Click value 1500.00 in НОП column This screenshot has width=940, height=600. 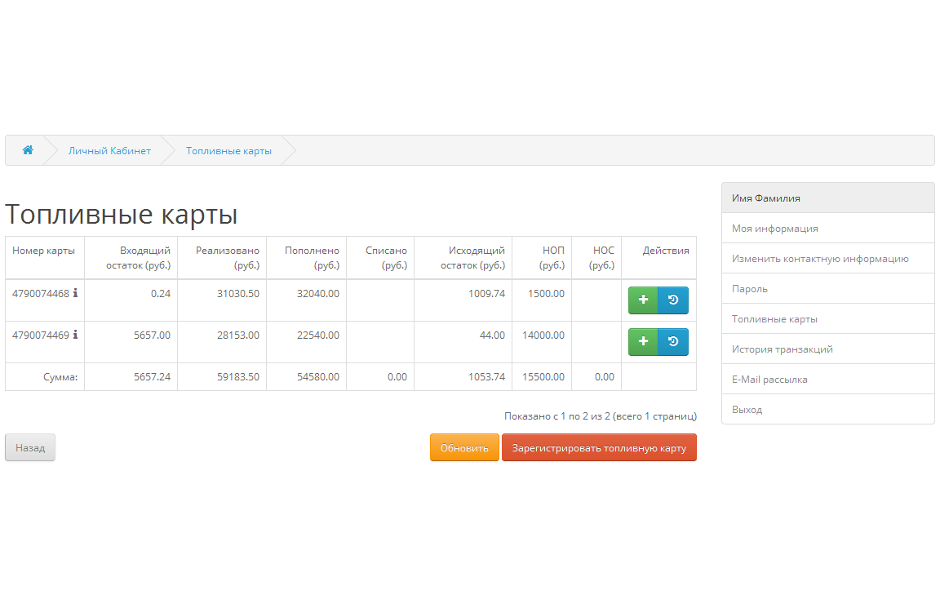point(546,293)
